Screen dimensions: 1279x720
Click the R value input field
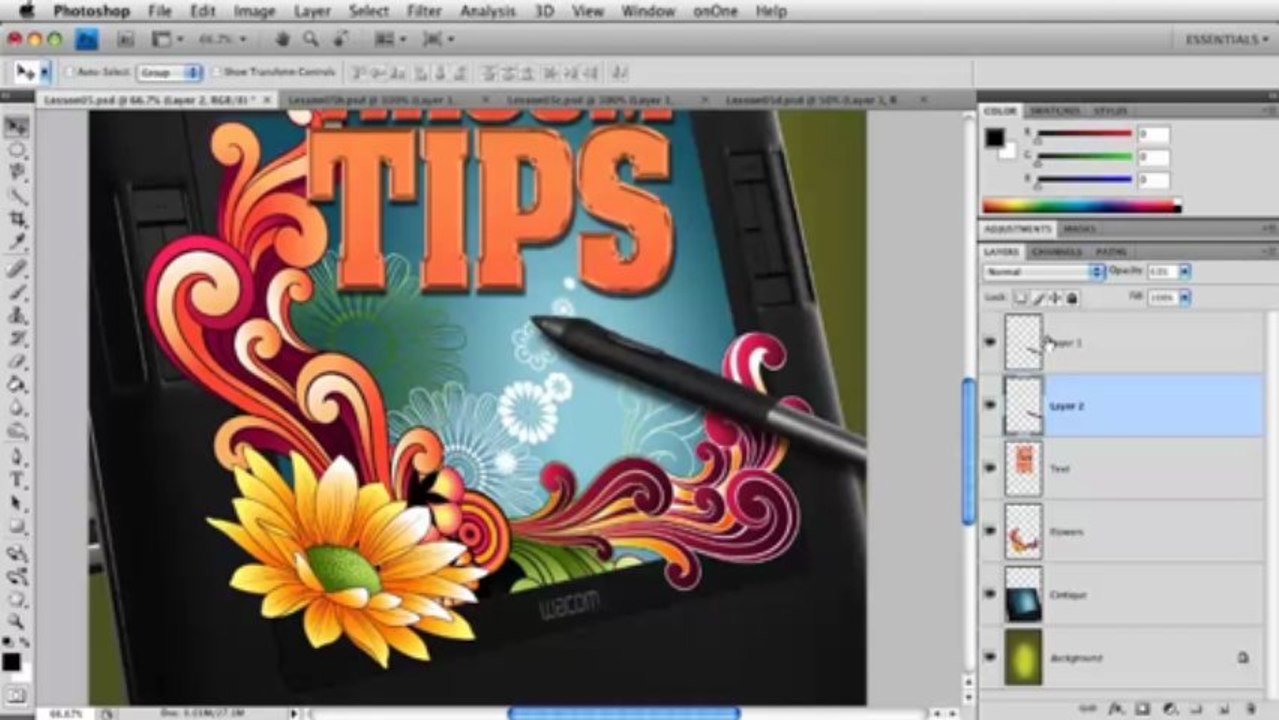[1153, 134]
